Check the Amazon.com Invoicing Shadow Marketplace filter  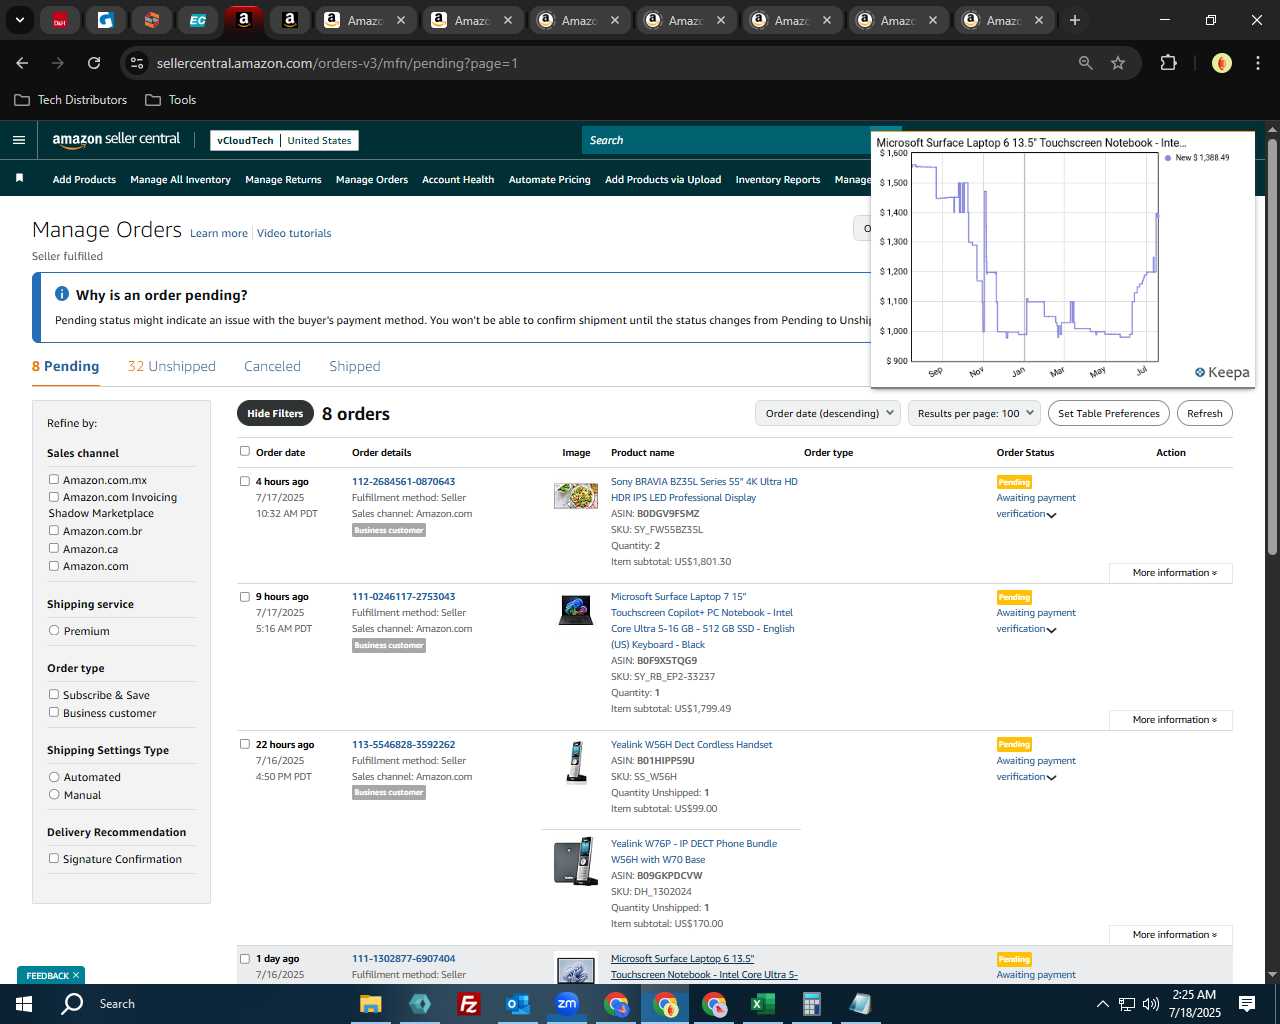click(54, 496)
